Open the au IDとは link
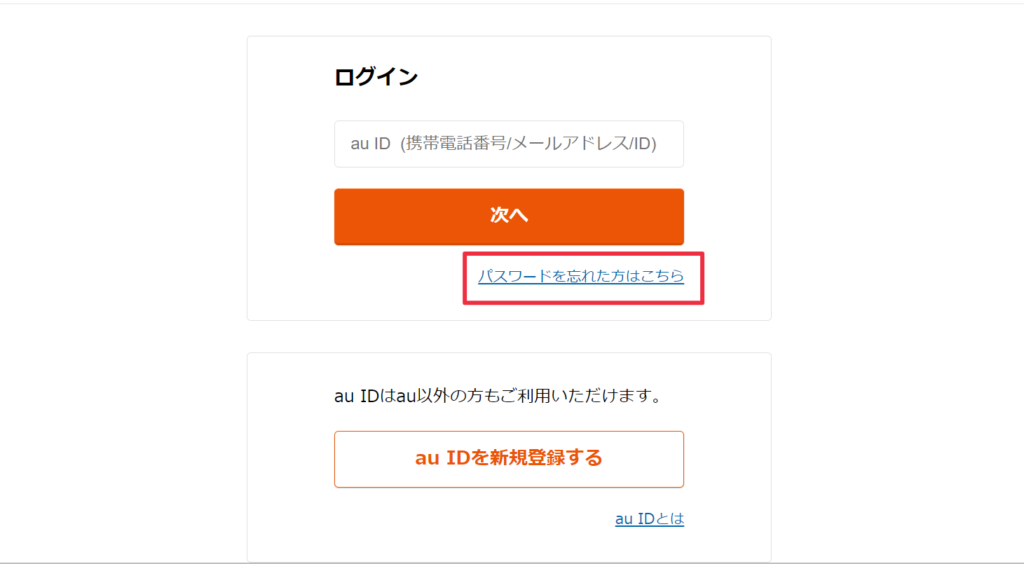 649,519
